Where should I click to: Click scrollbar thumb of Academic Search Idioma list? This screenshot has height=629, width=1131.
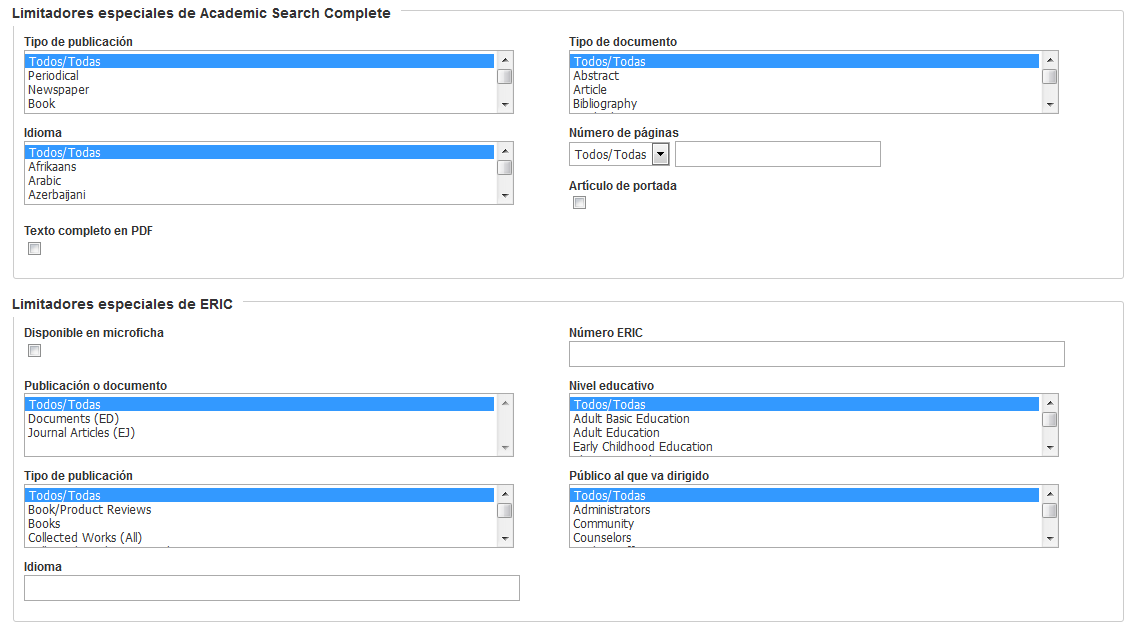point(505,167)
